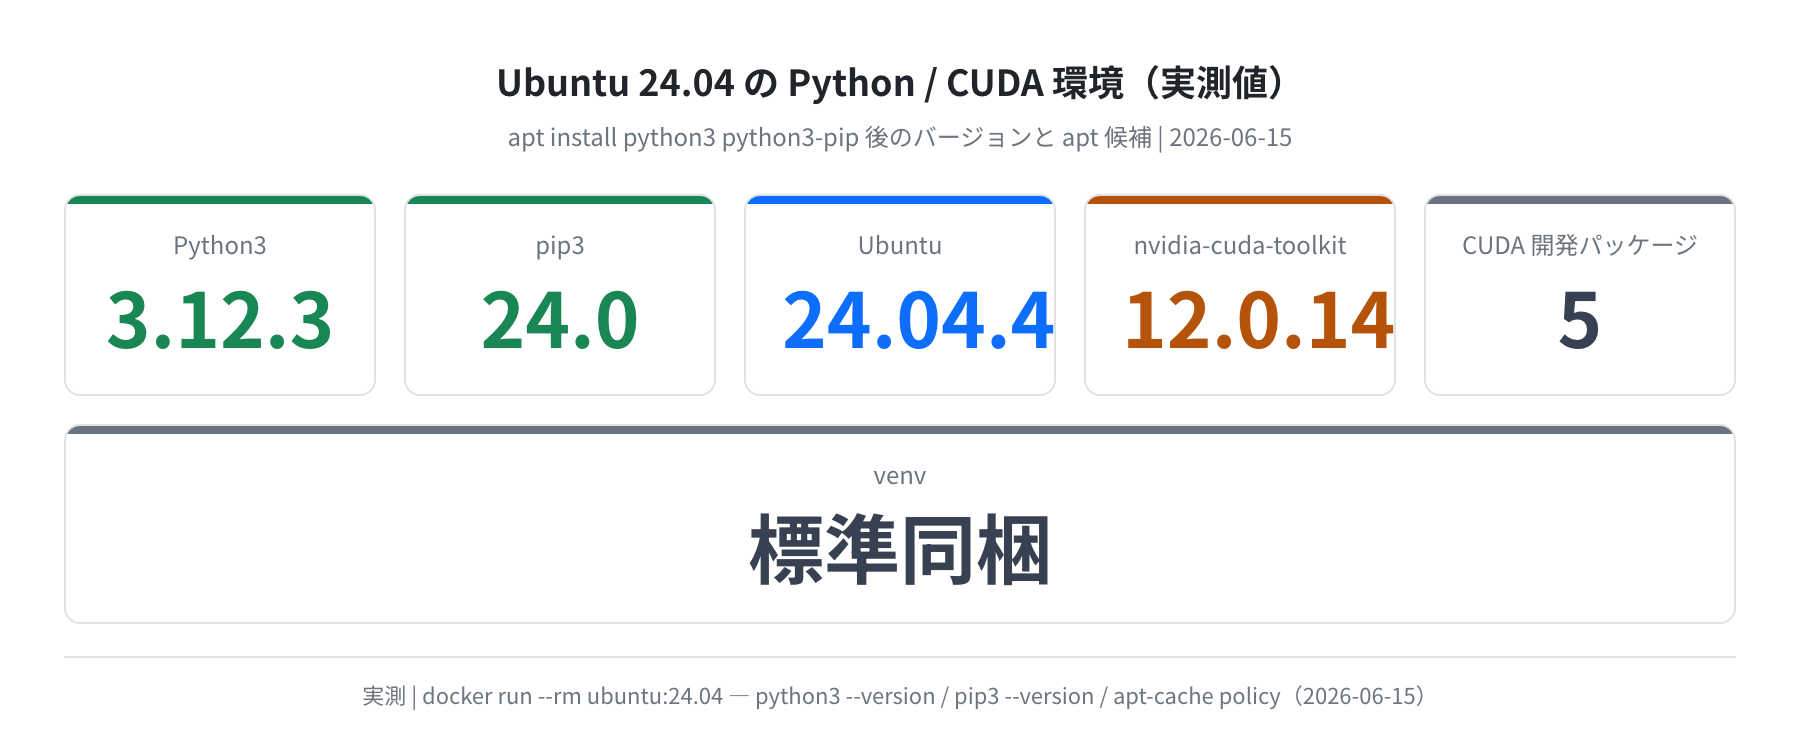The width and height of the screenshot is (1800, 752).
Task: Click the toolkit version value 12.0.14
Action: pos(1259,320)
